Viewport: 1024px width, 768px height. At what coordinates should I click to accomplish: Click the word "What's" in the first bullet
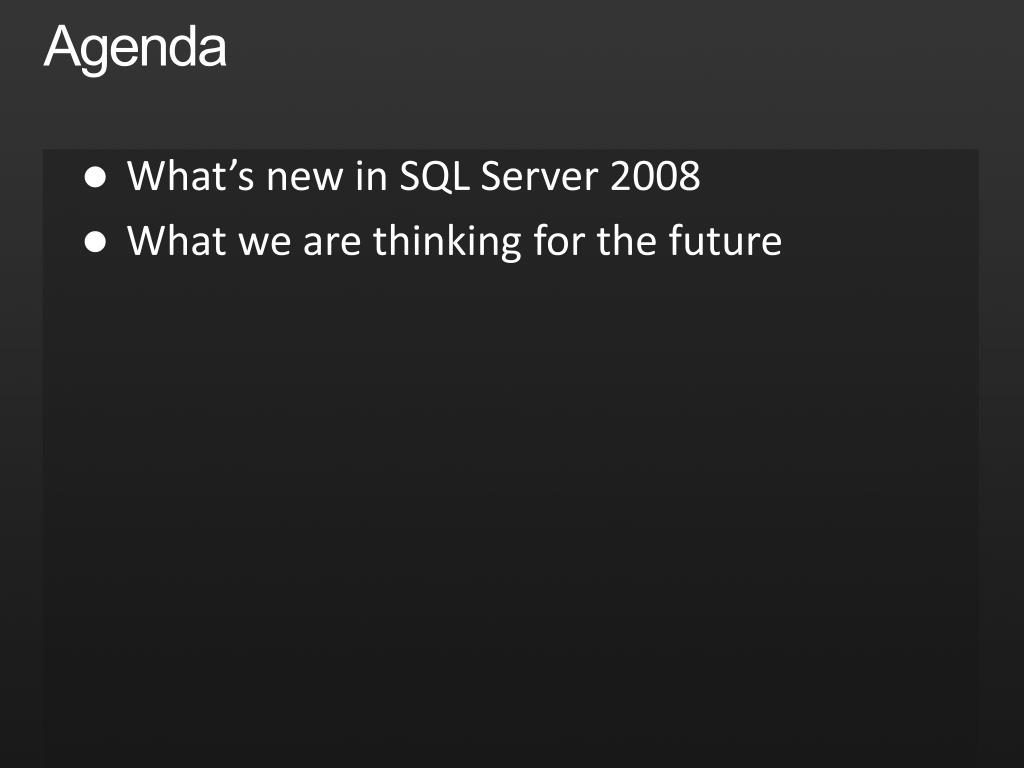tap(191, 175)
